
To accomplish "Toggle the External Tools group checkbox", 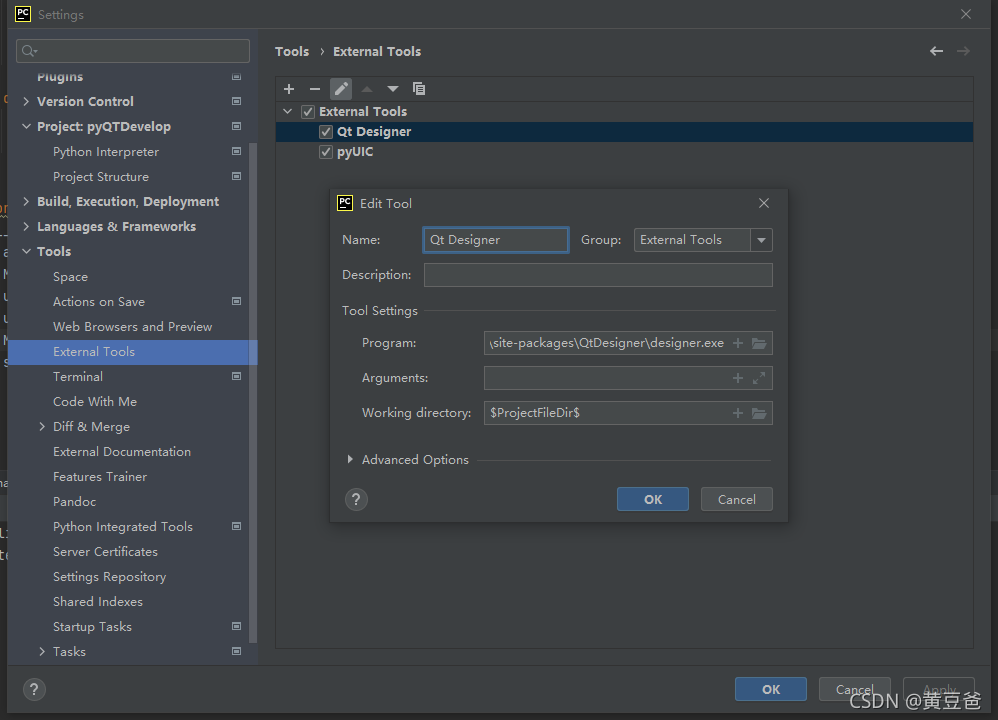I will click(308, 112).
